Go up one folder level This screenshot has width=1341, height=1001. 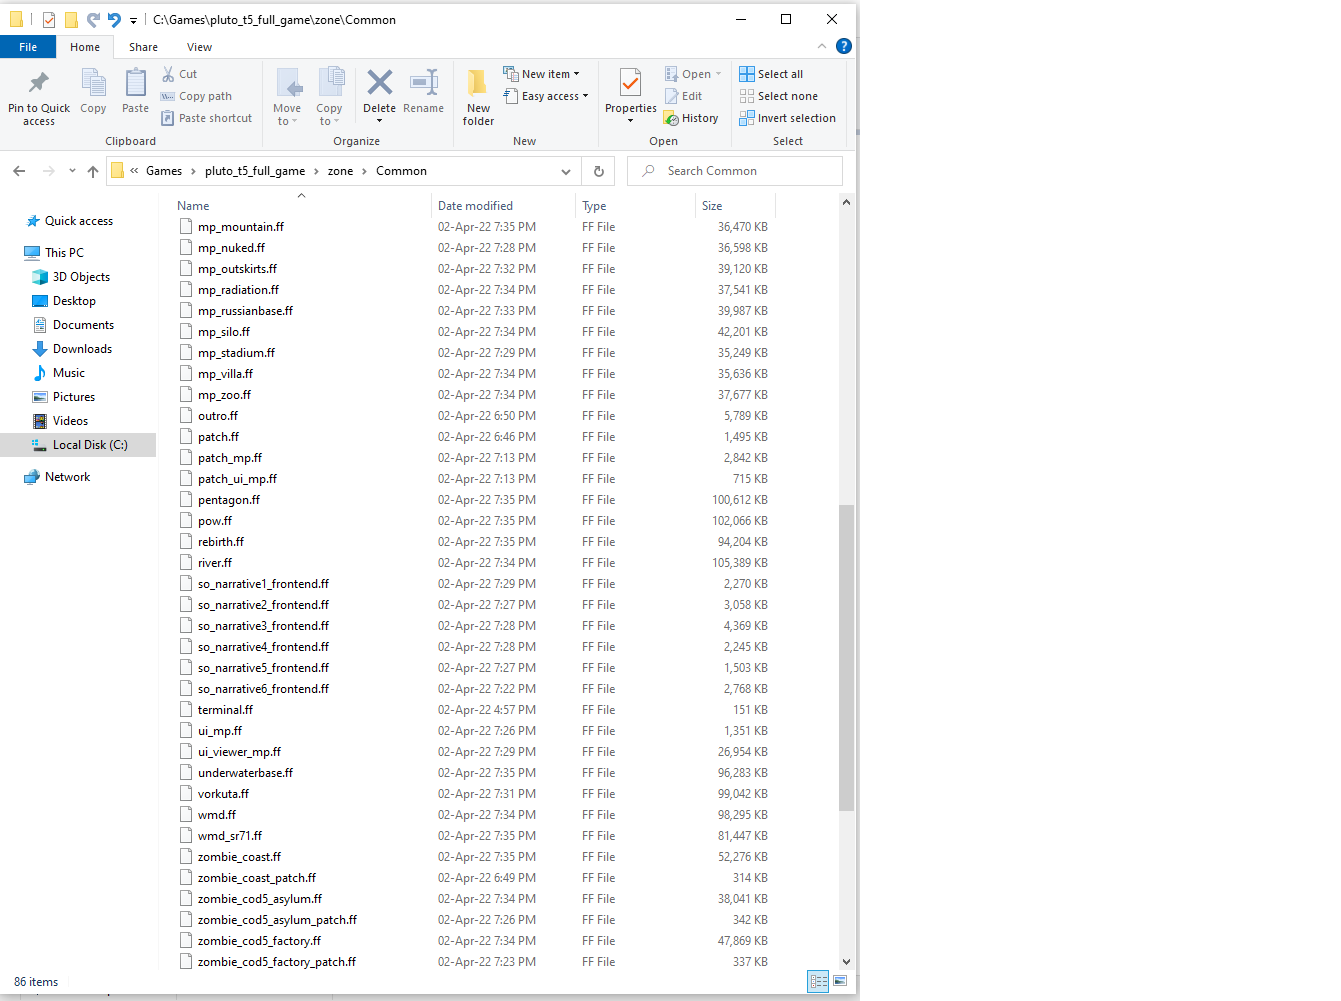click(x=93, y=171)
